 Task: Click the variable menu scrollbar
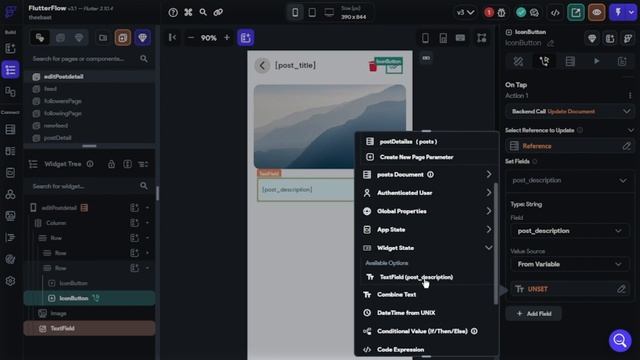click(496, 244)
